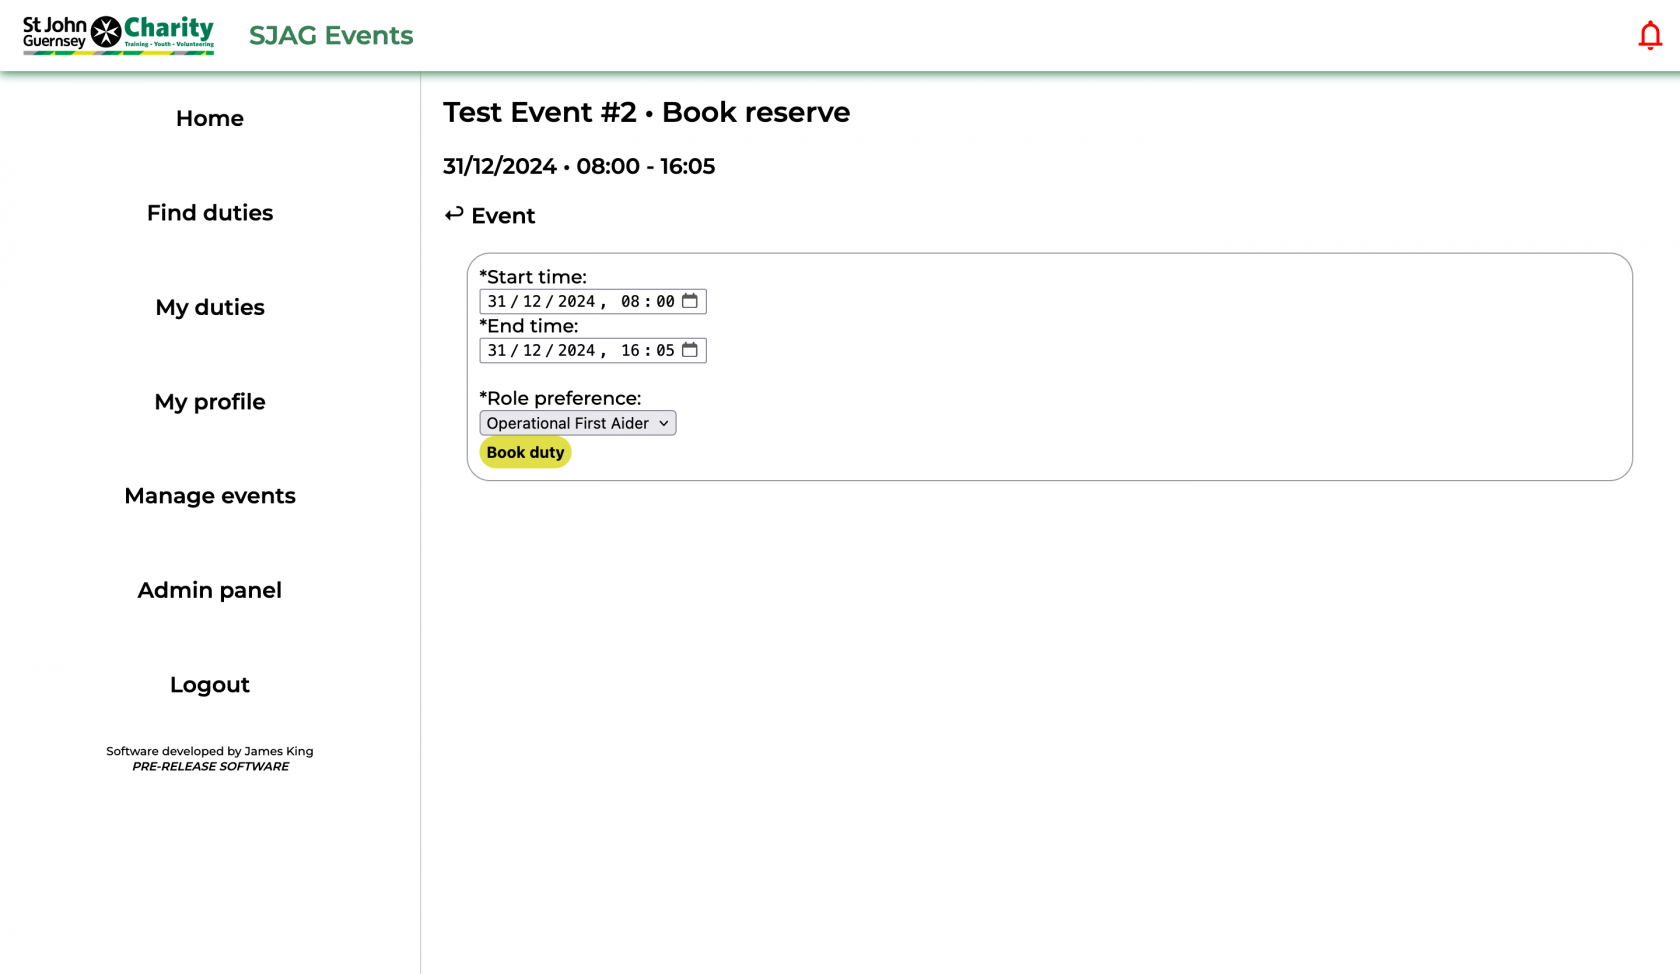
Task: Navigate to Home in the sidebar
Action: 209,118
